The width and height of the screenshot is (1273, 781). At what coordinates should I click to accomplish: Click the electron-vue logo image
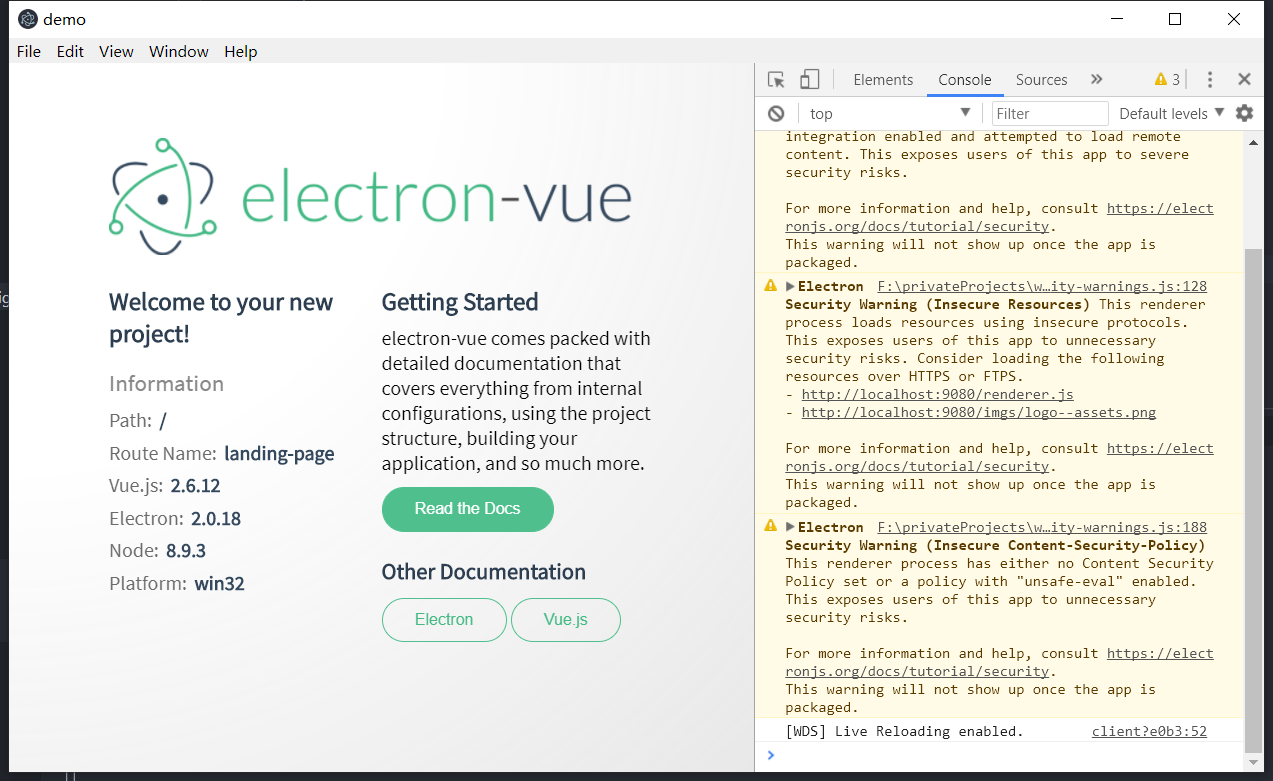370,197
